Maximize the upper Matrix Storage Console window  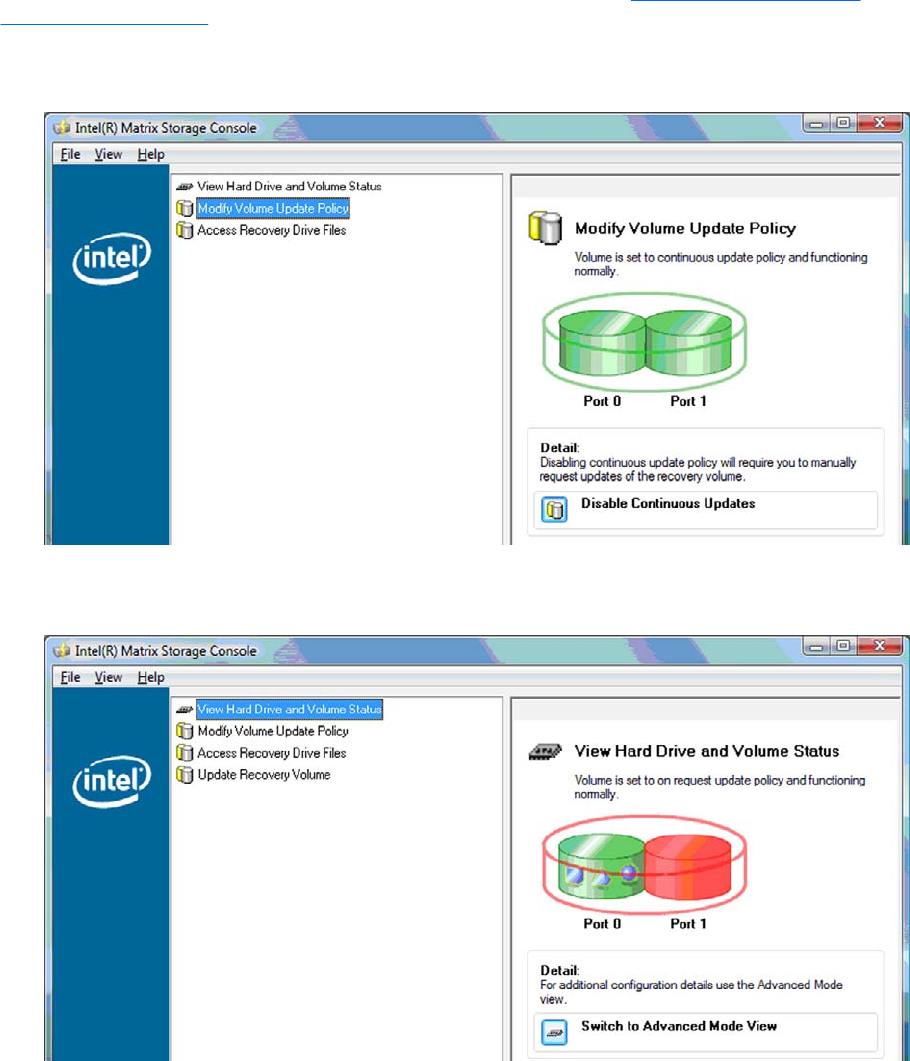843,123
